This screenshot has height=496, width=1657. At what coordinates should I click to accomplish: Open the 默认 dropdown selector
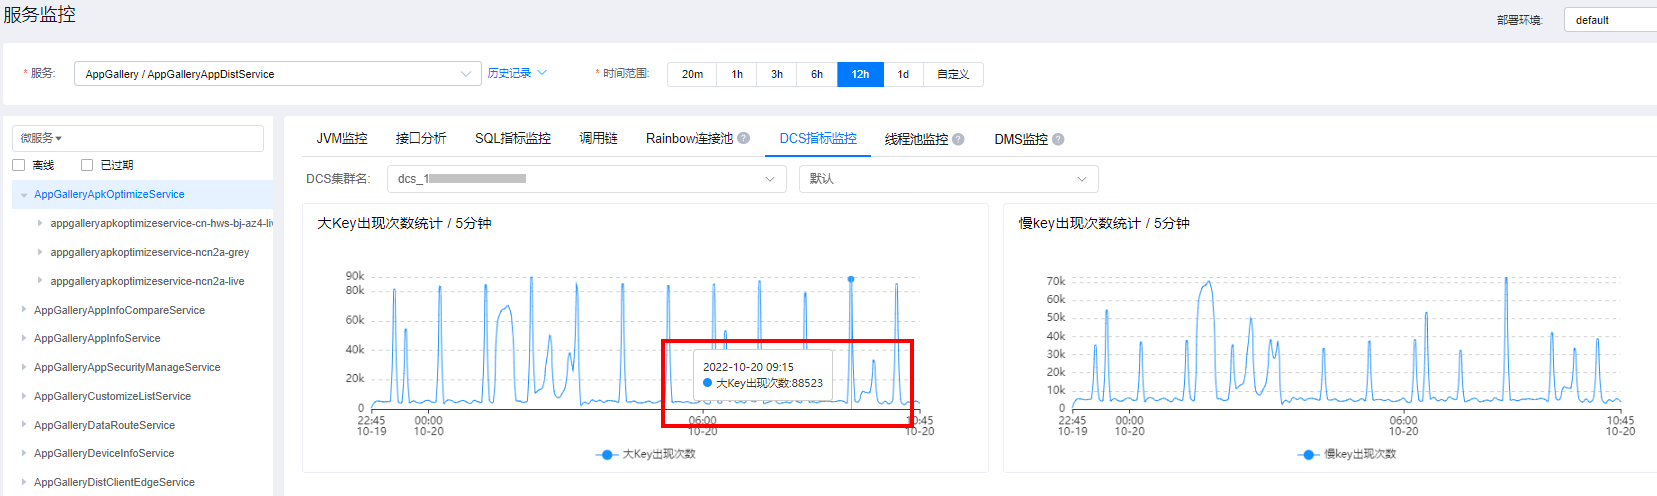click(947, 179)
